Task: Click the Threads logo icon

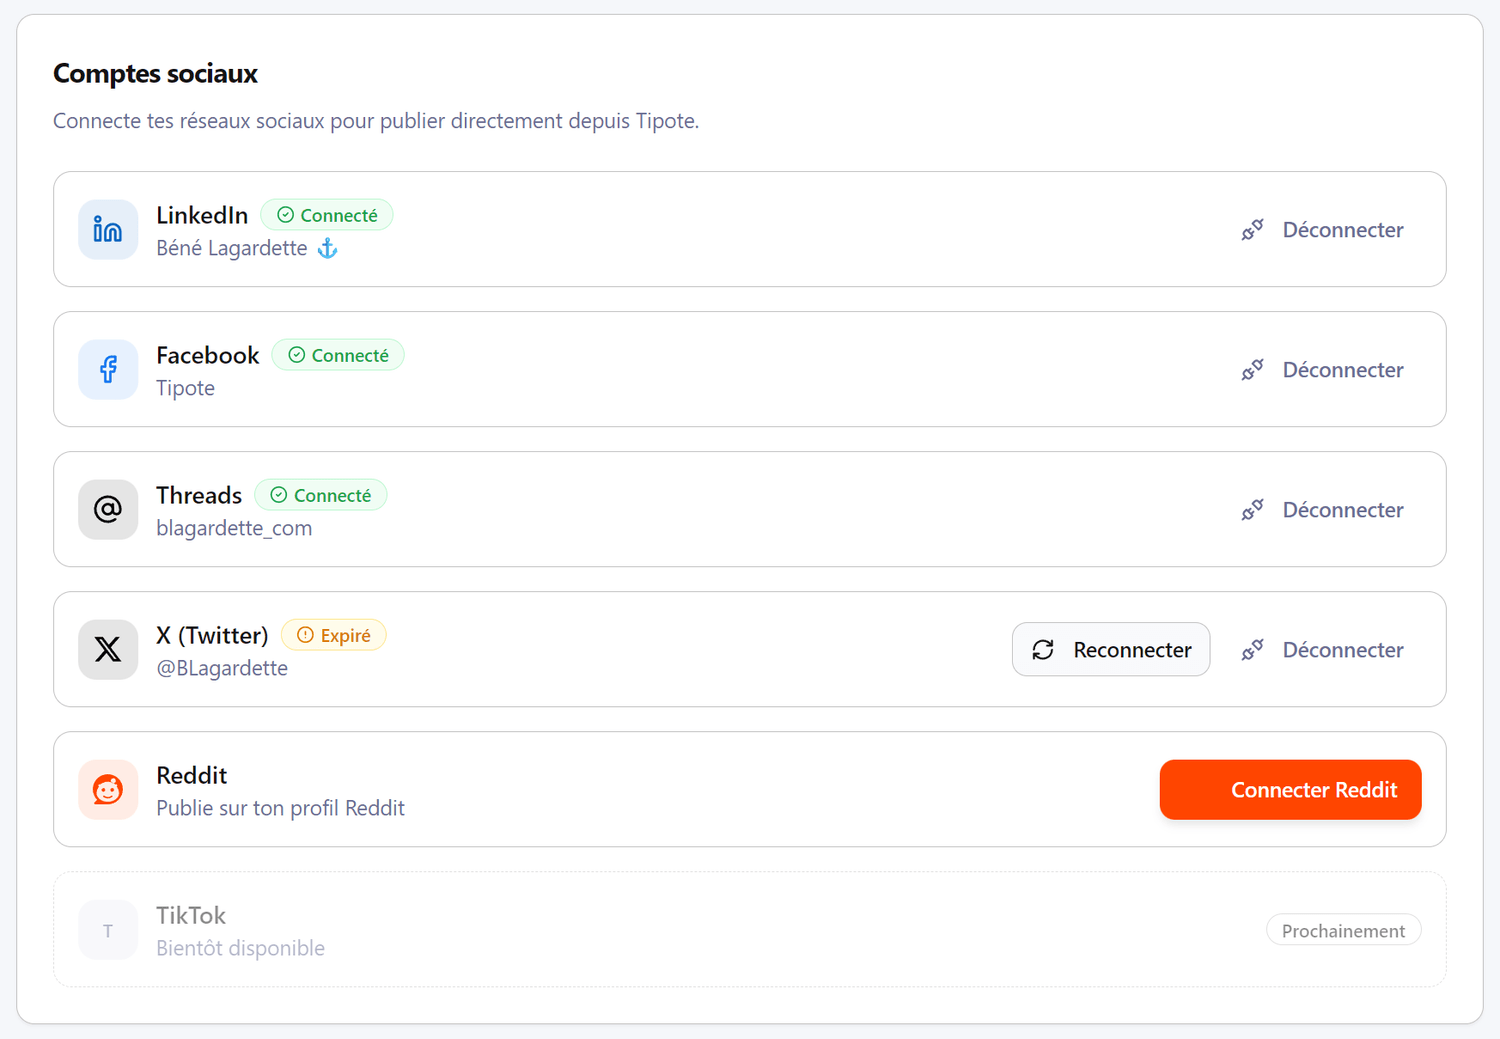Action: (108, 510)
